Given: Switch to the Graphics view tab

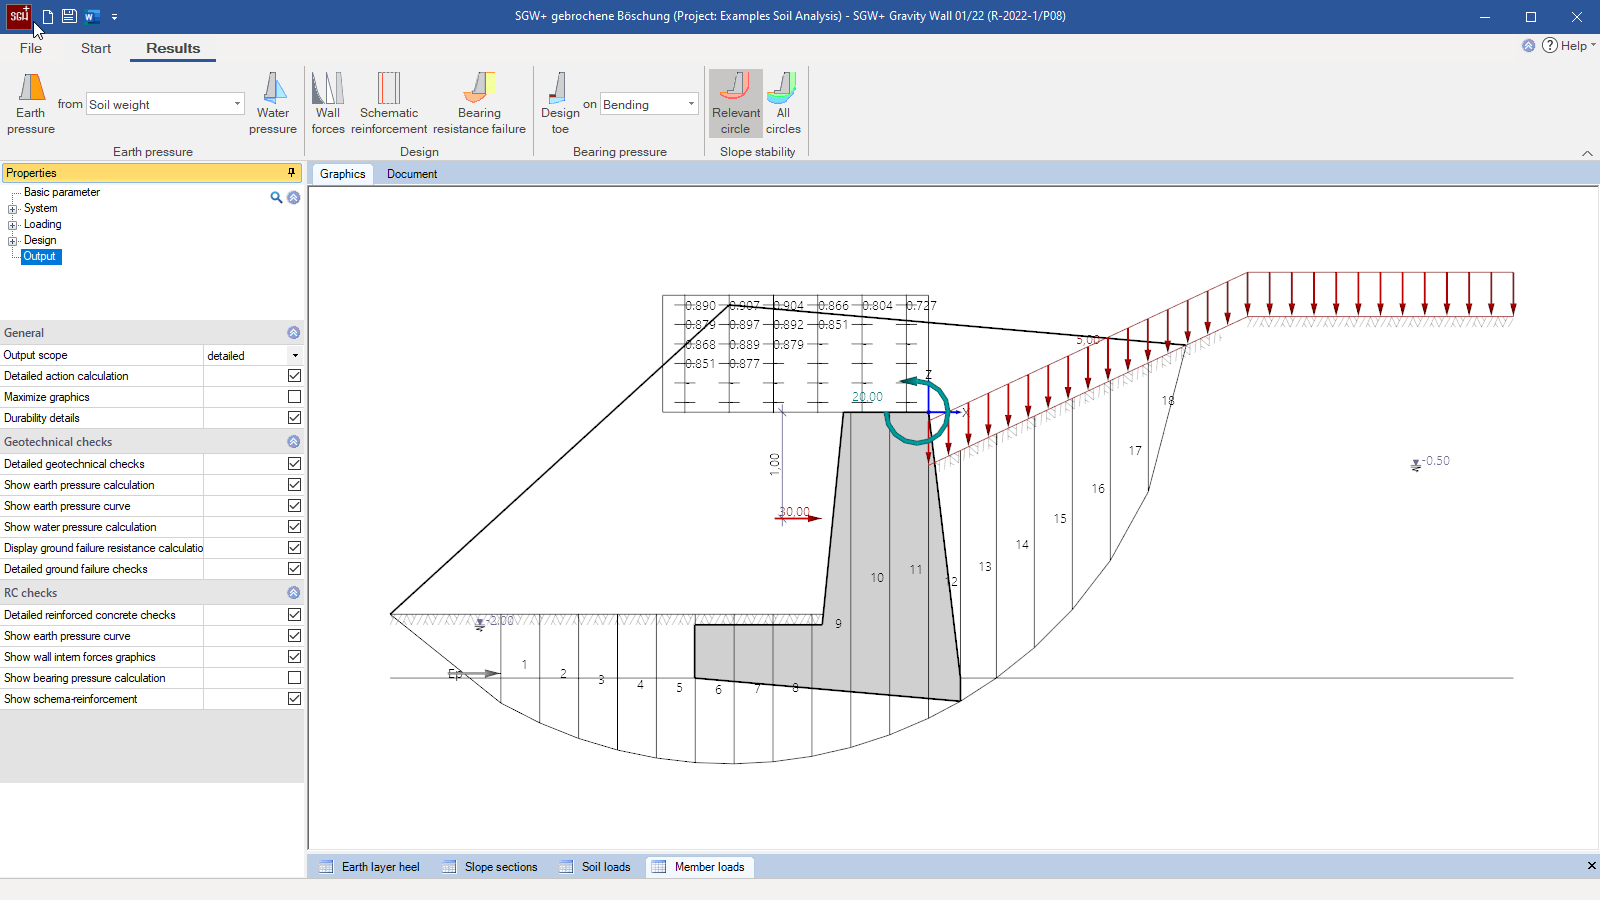Looking at the screenshot, I should tap(342, 174).
